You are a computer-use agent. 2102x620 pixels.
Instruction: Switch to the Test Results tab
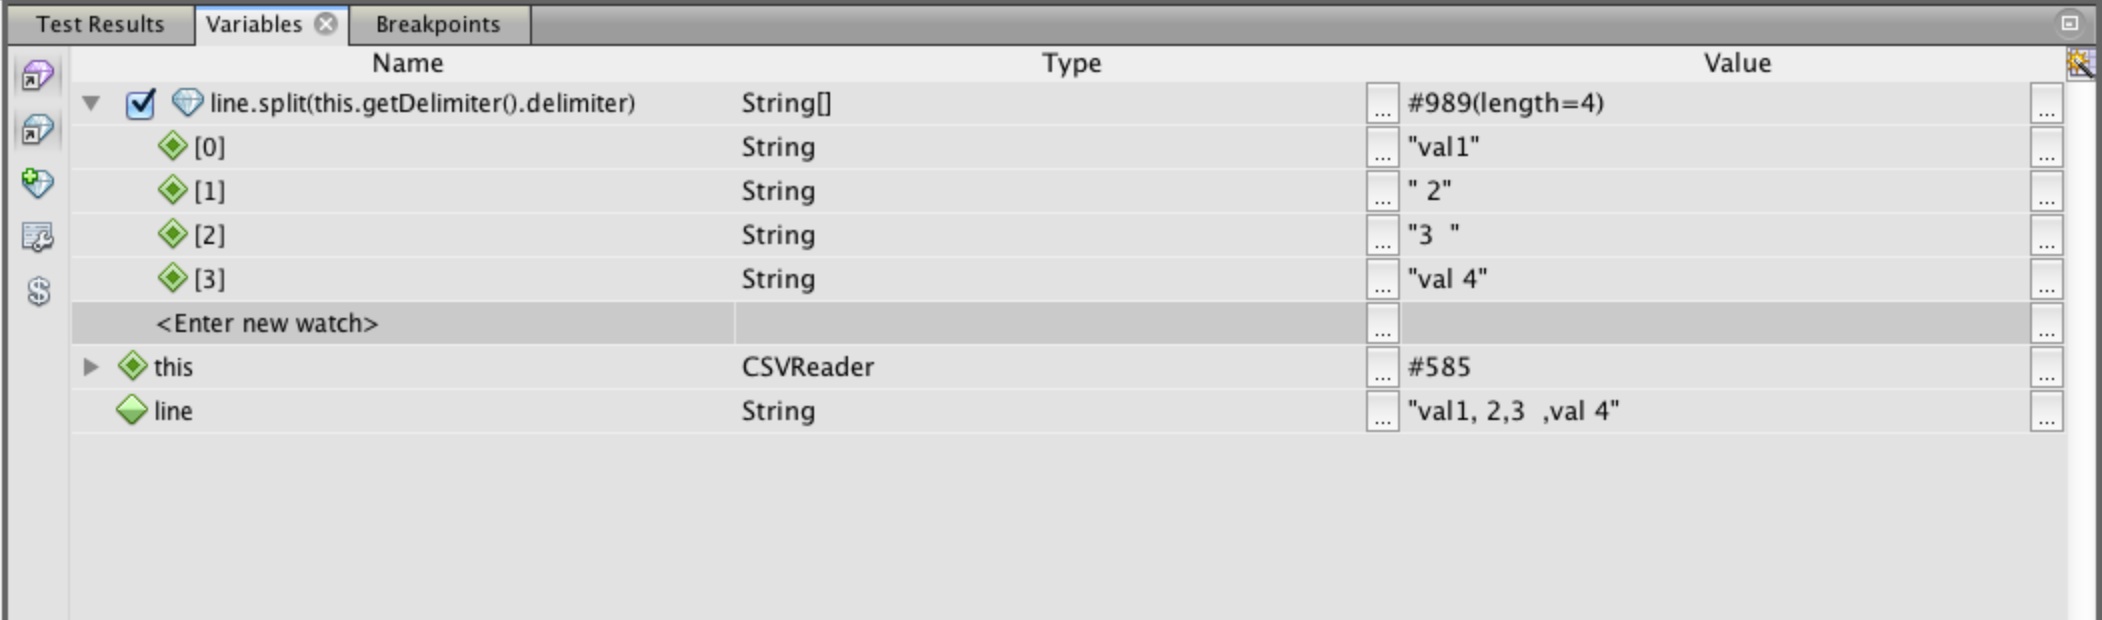click(x=100, y=24)
